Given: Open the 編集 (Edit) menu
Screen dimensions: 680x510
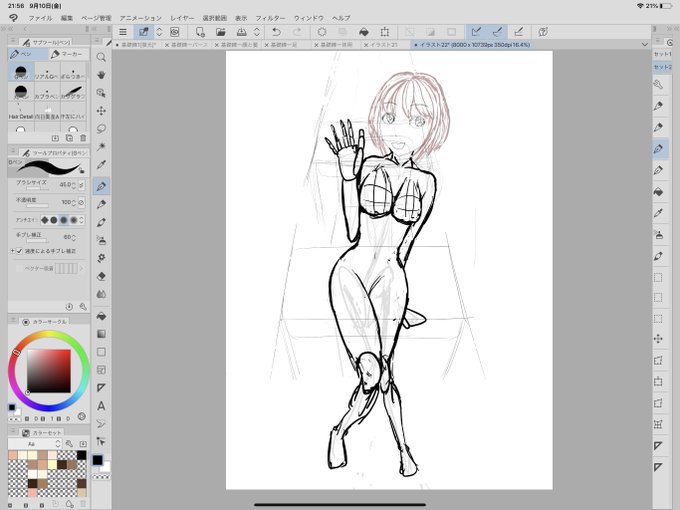Looking at the screenshot, I should 67,18.
